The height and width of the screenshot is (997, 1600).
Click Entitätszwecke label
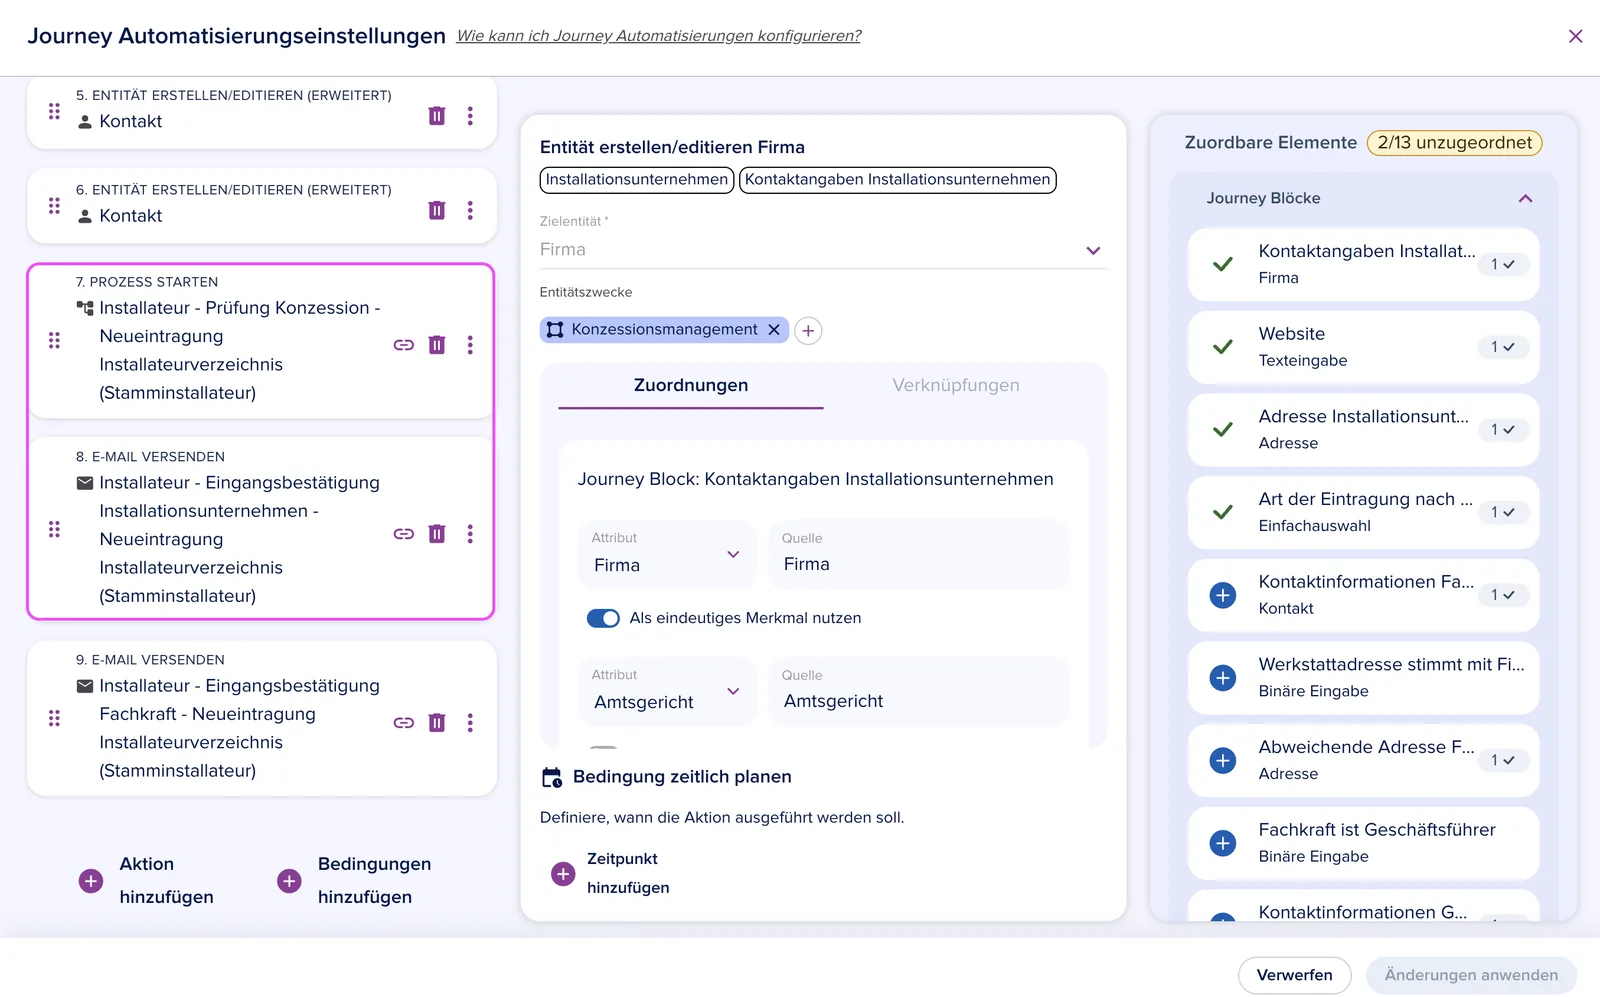[x=586, y=292]
